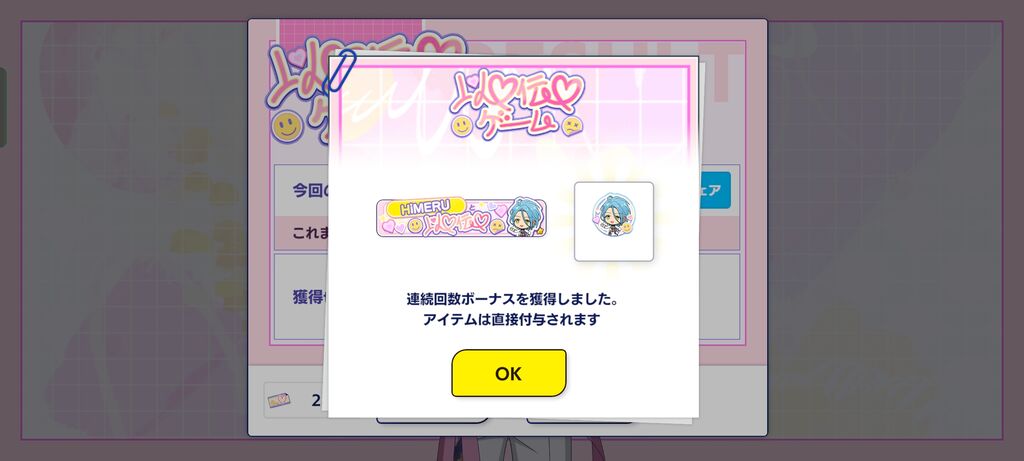The image size is (1024, 461).
Task: Tap the right button hidden under dialog
Action: [580, 421]
